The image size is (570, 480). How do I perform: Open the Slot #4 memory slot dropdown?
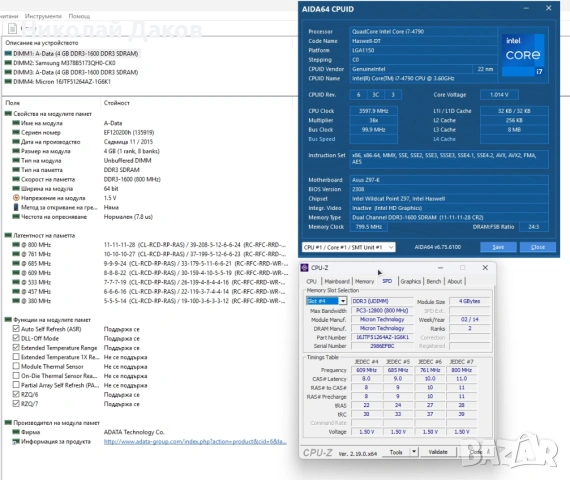click(x=342, y=301)
